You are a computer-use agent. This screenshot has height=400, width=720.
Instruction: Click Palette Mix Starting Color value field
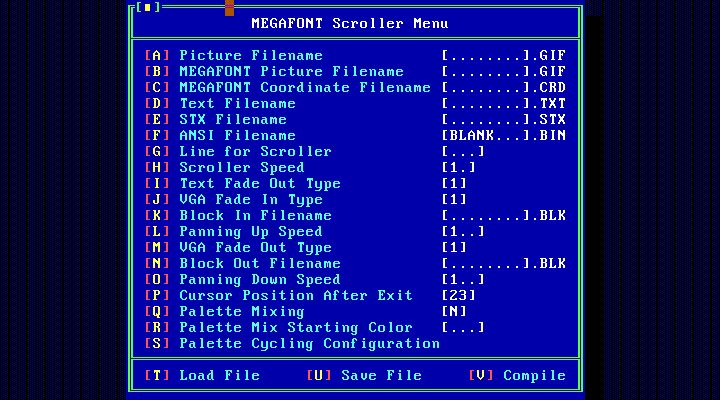pos(463,327)
